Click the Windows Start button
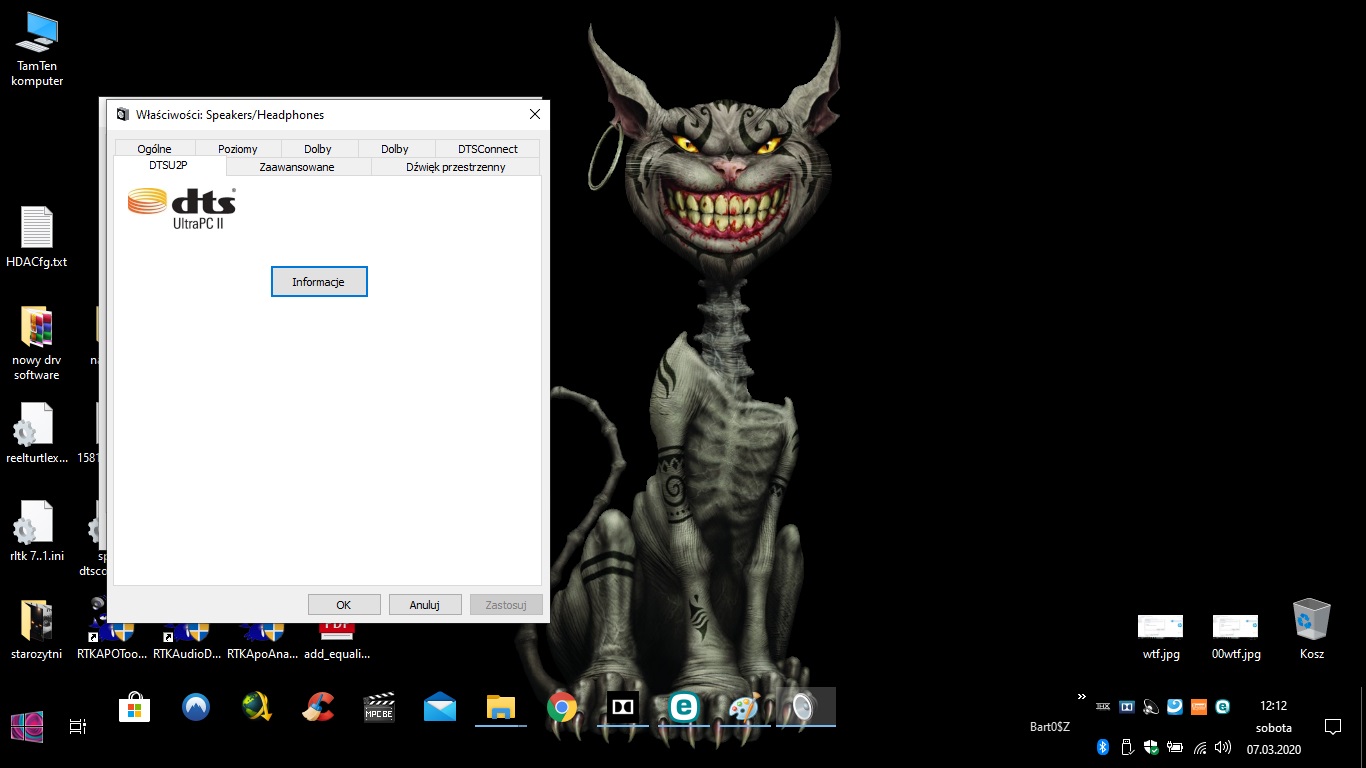Image resolution: width=1366 pixels, height=768 pixels. 26,727
